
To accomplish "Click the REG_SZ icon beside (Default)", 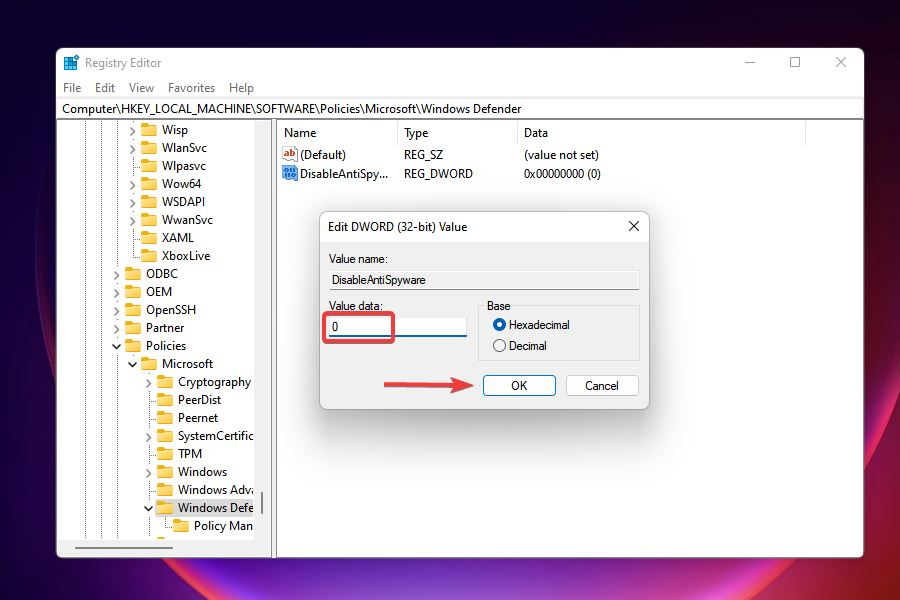I will click(288, 154).
